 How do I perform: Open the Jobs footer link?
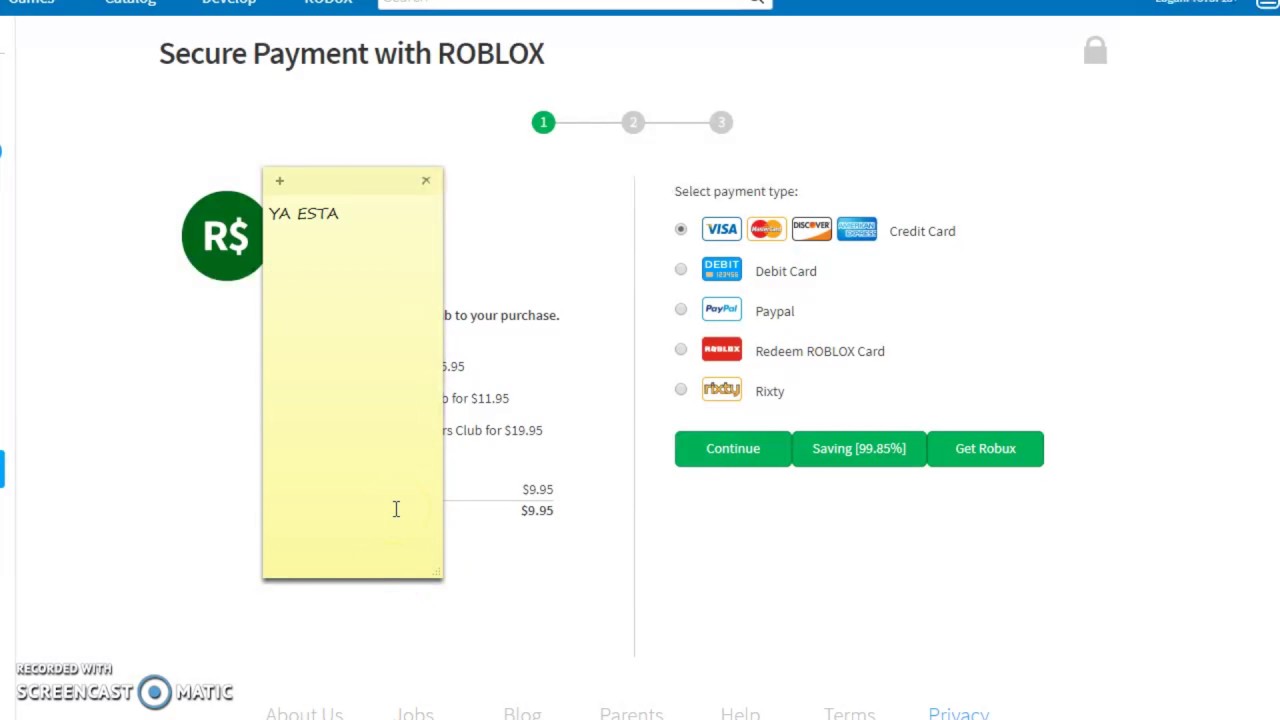click(x=415, y=713)
